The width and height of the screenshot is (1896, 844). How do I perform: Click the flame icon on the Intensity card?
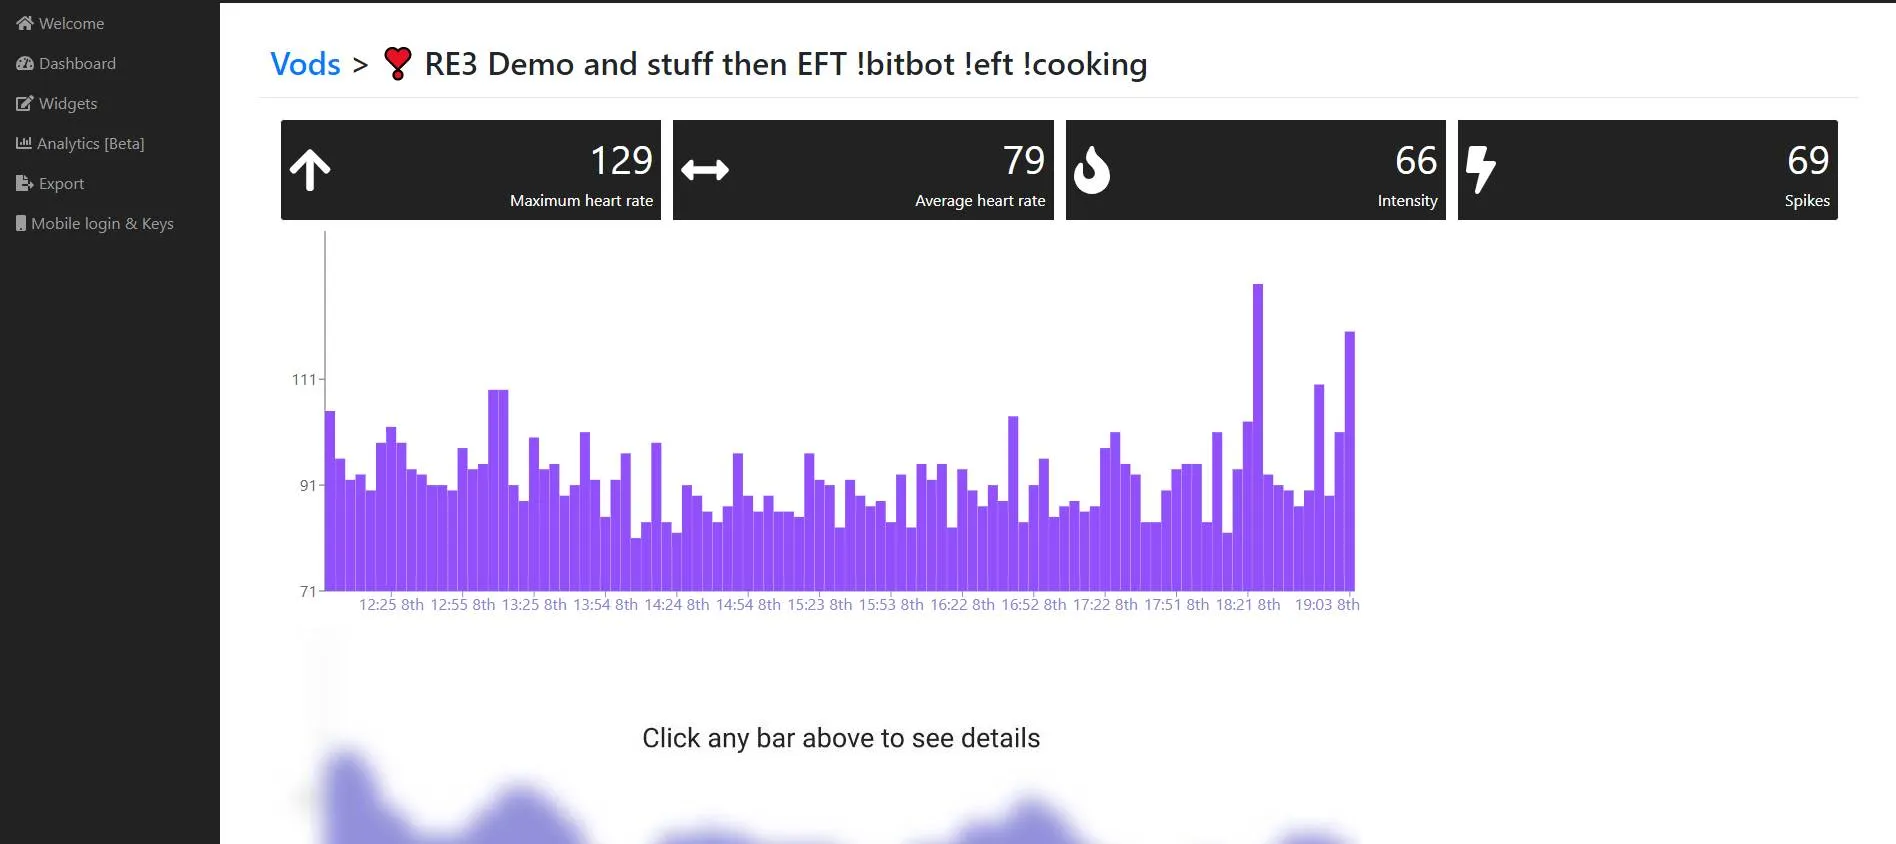click(x=1092, y=170)
